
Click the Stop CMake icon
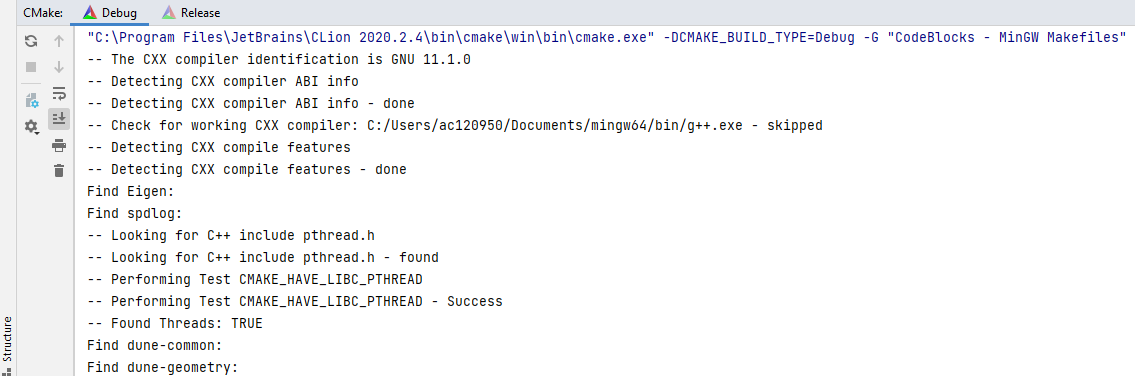(31, 67)
